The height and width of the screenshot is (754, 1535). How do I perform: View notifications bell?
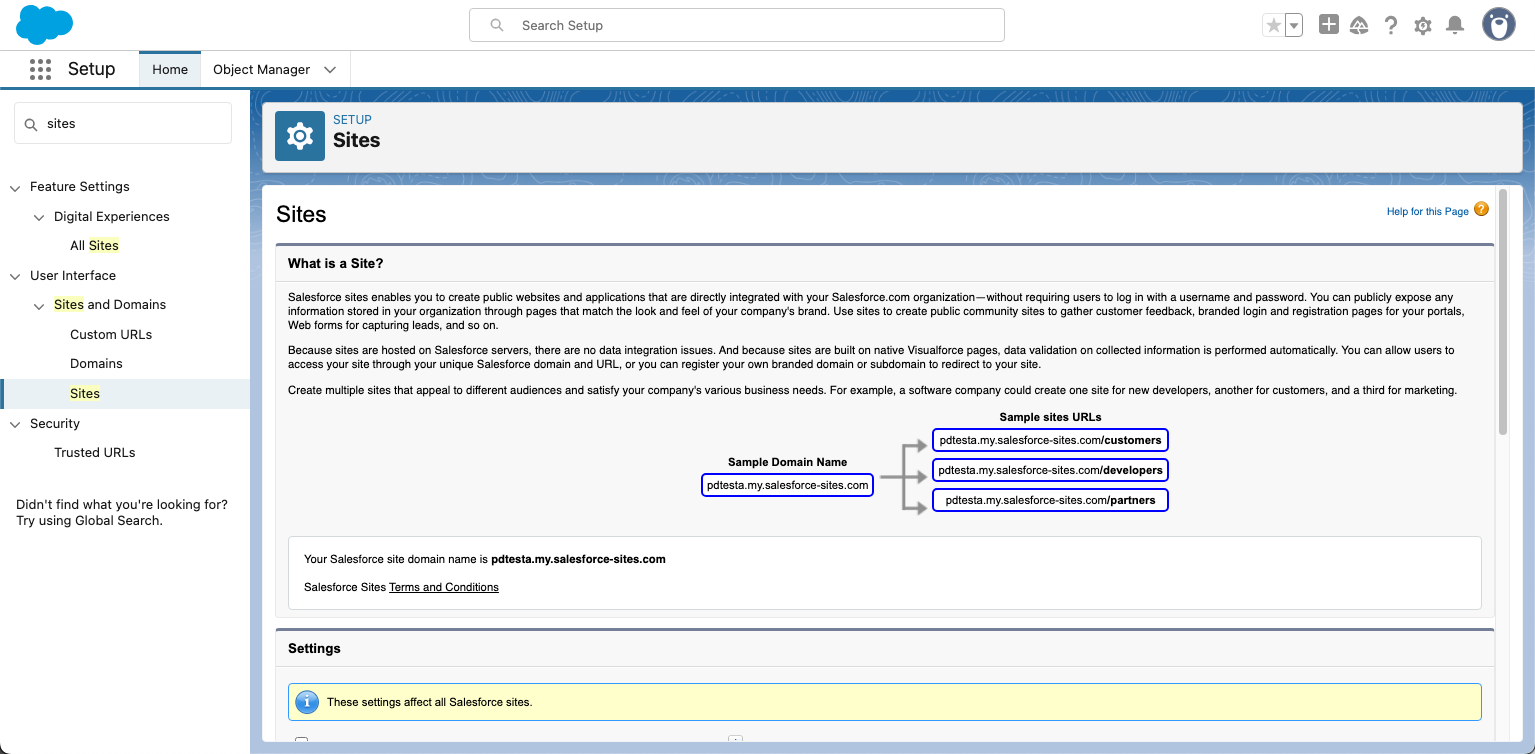click(x=1455, y=26)
